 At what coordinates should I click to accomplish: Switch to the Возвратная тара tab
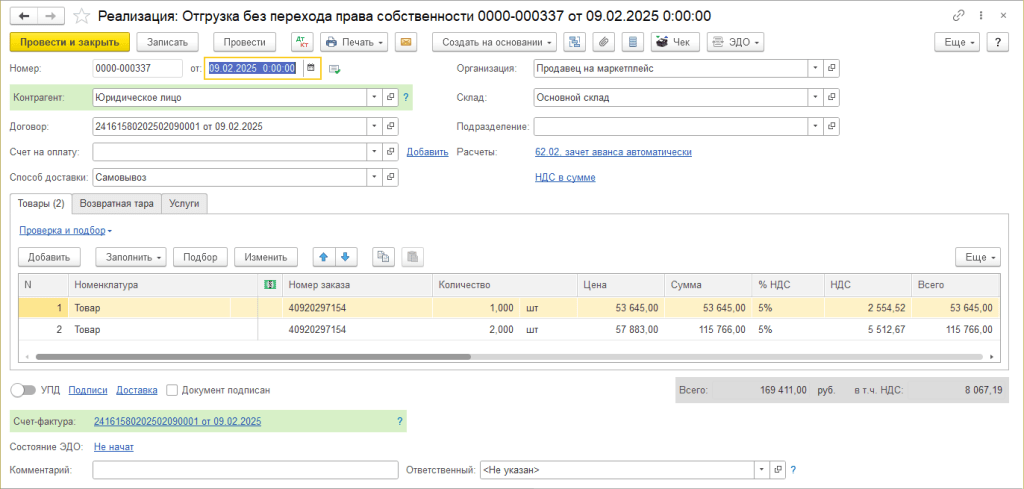(117, 203)
